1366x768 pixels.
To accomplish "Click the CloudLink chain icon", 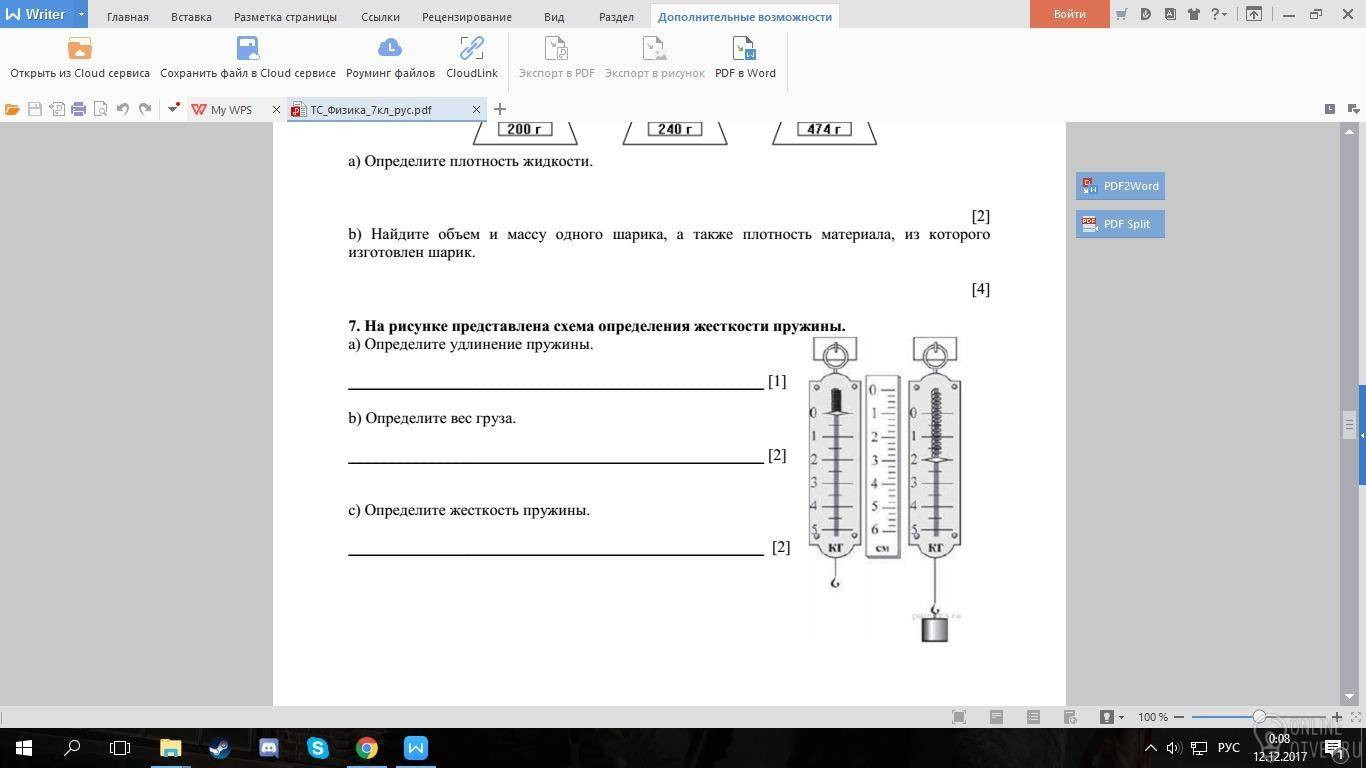I will (471, 49).
